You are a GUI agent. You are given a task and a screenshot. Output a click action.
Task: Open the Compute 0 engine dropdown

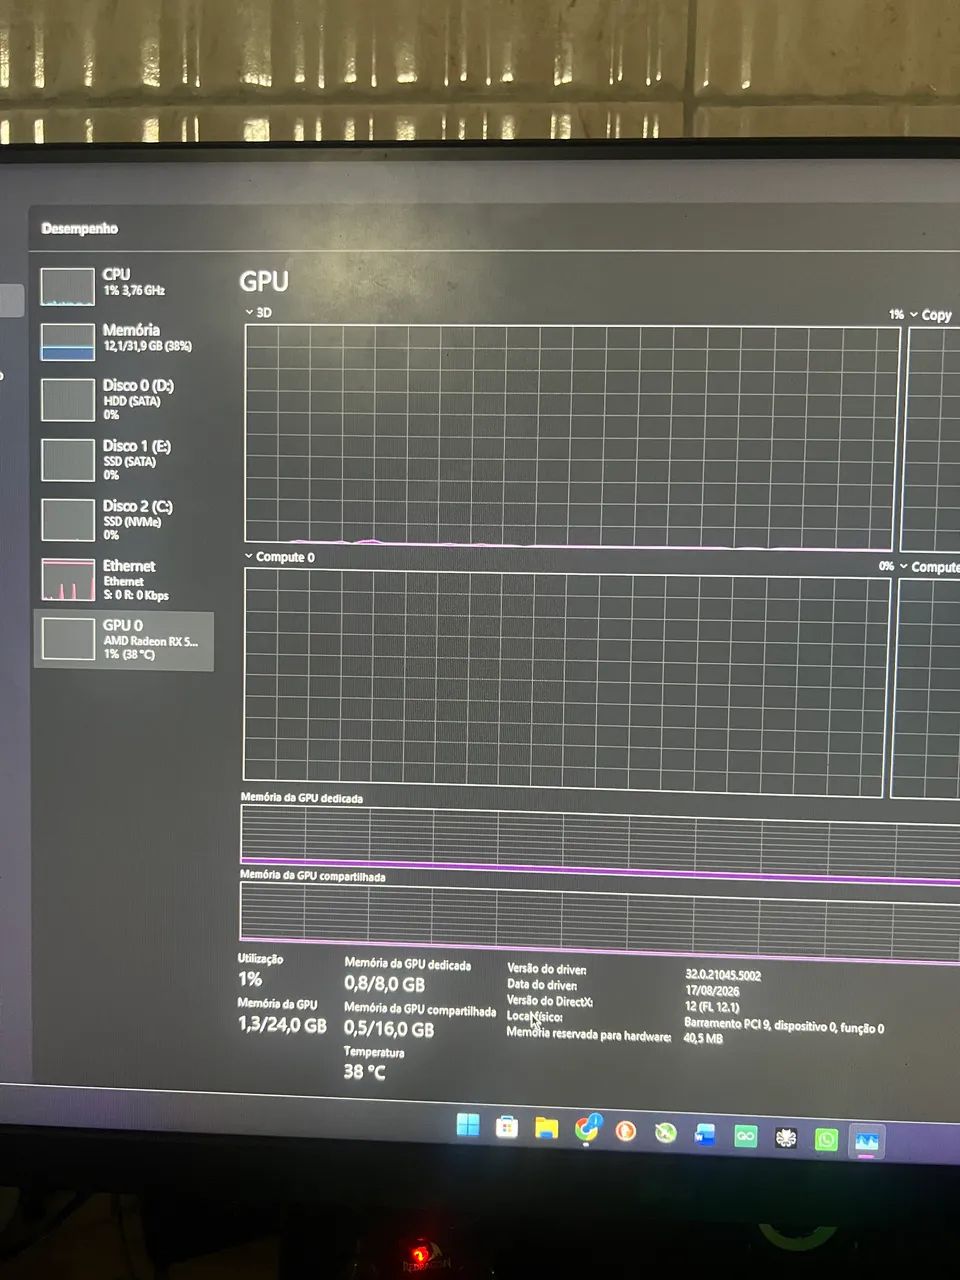[280, 557]
